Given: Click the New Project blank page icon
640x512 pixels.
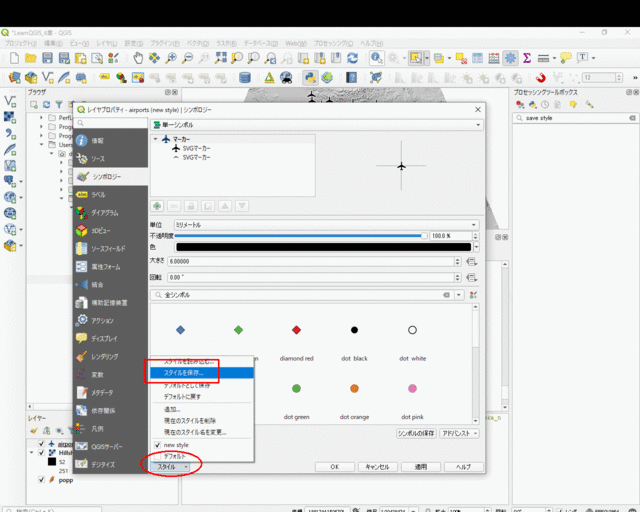Looking at the screenshot, I should pos(14,58).
